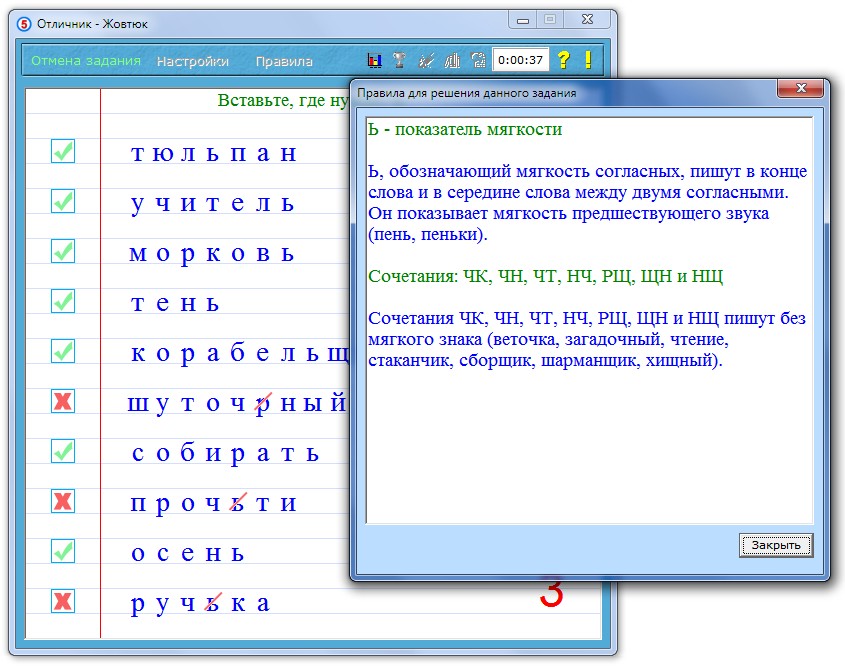Viewport: 845px width, 666px height.
Task: Choose Отмена задания in the menu bar
Action: (x=86, y=61)
